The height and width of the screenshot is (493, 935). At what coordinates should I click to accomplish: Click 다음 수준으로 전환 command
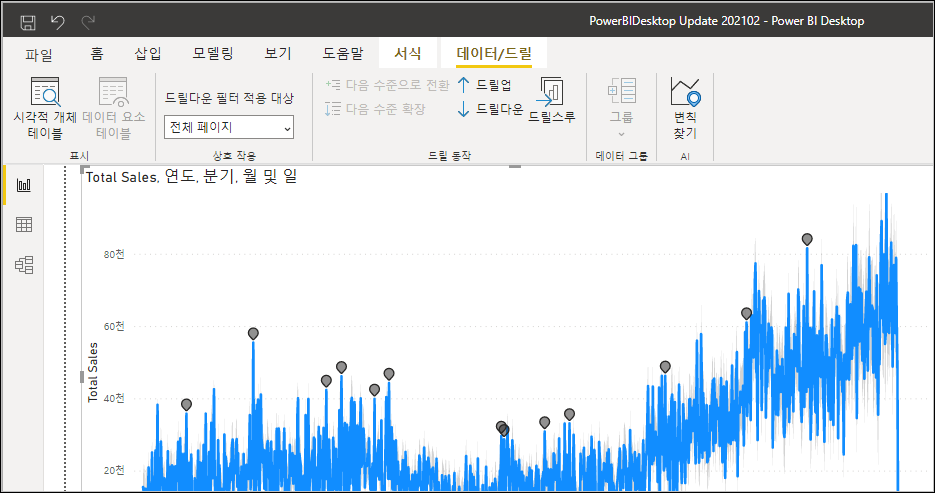click(x=387, y=85)
